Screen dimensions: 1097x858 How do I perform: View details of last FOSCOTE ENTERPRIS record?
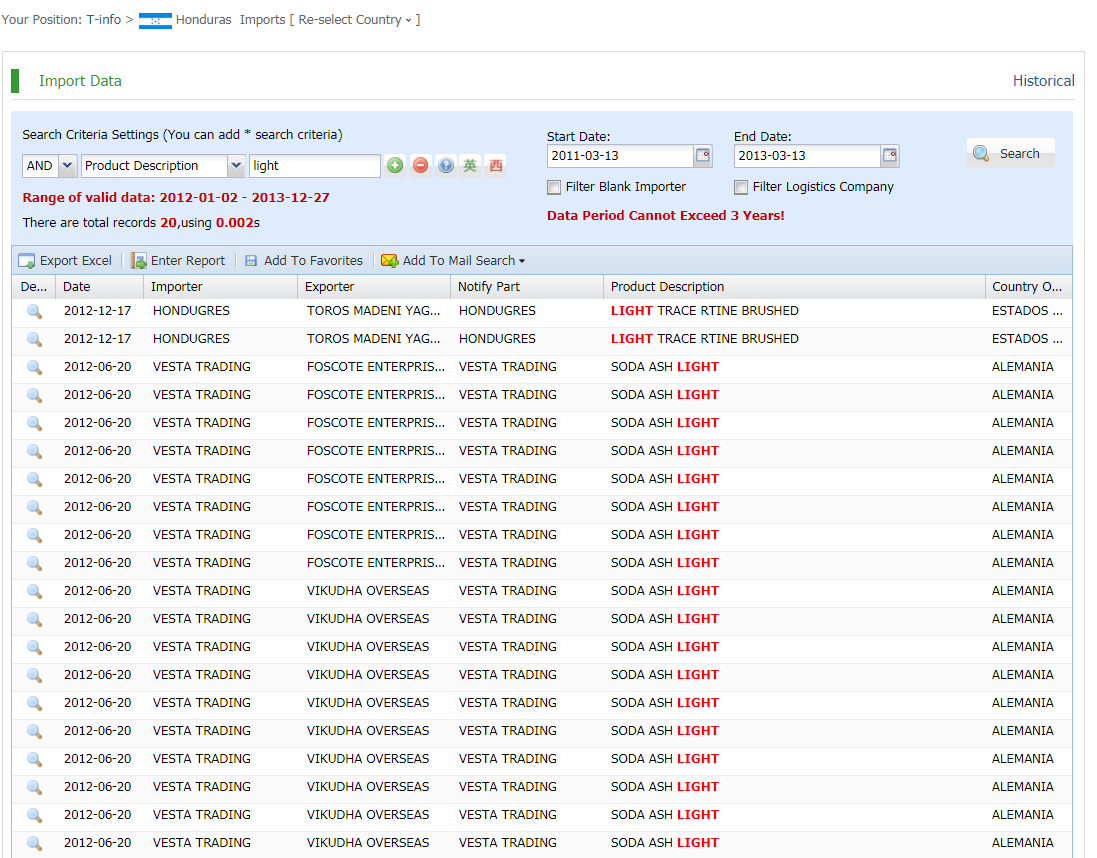click(x=34, y=563)
